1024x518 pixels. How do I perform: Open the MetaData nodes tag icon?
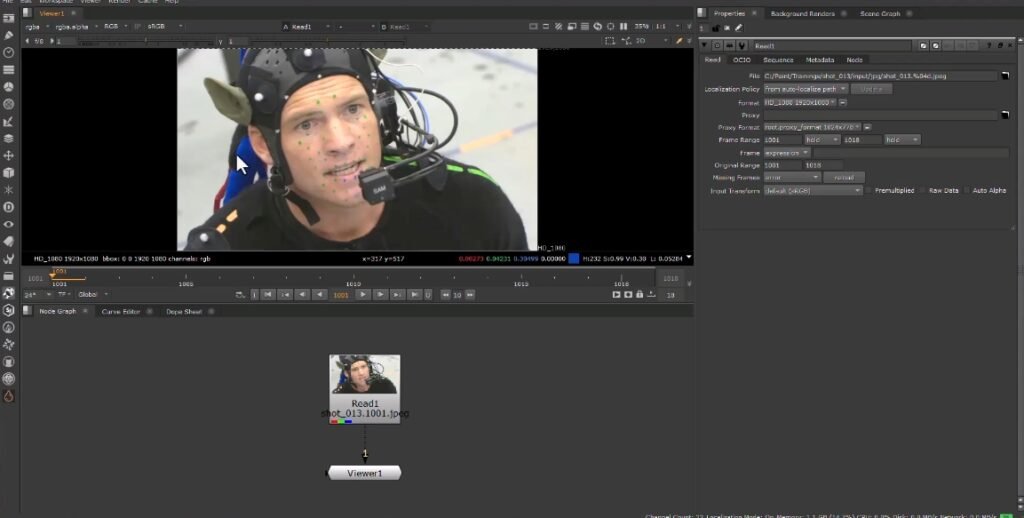tap(8, 241)
